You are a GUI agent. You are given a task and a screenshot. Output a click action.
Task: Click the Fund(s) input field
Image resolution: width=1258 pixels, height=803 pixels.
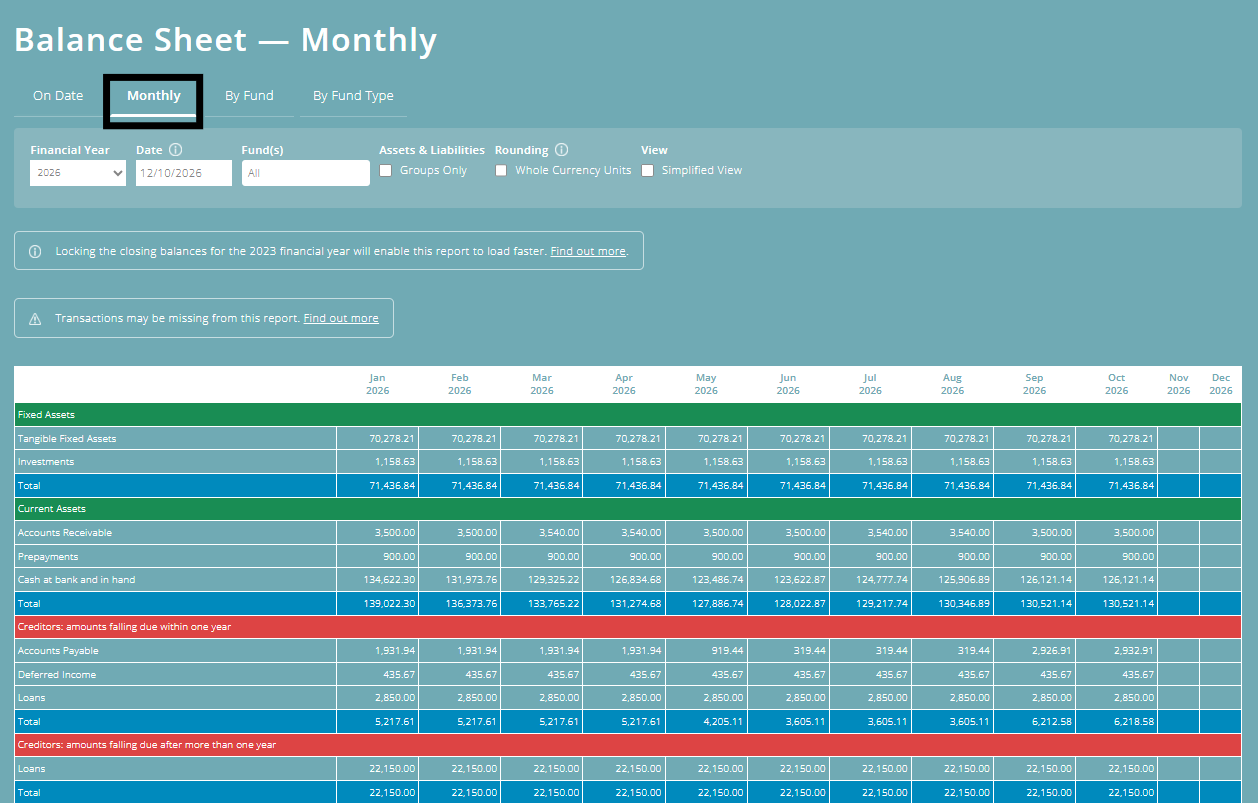(x=306, y=173)
